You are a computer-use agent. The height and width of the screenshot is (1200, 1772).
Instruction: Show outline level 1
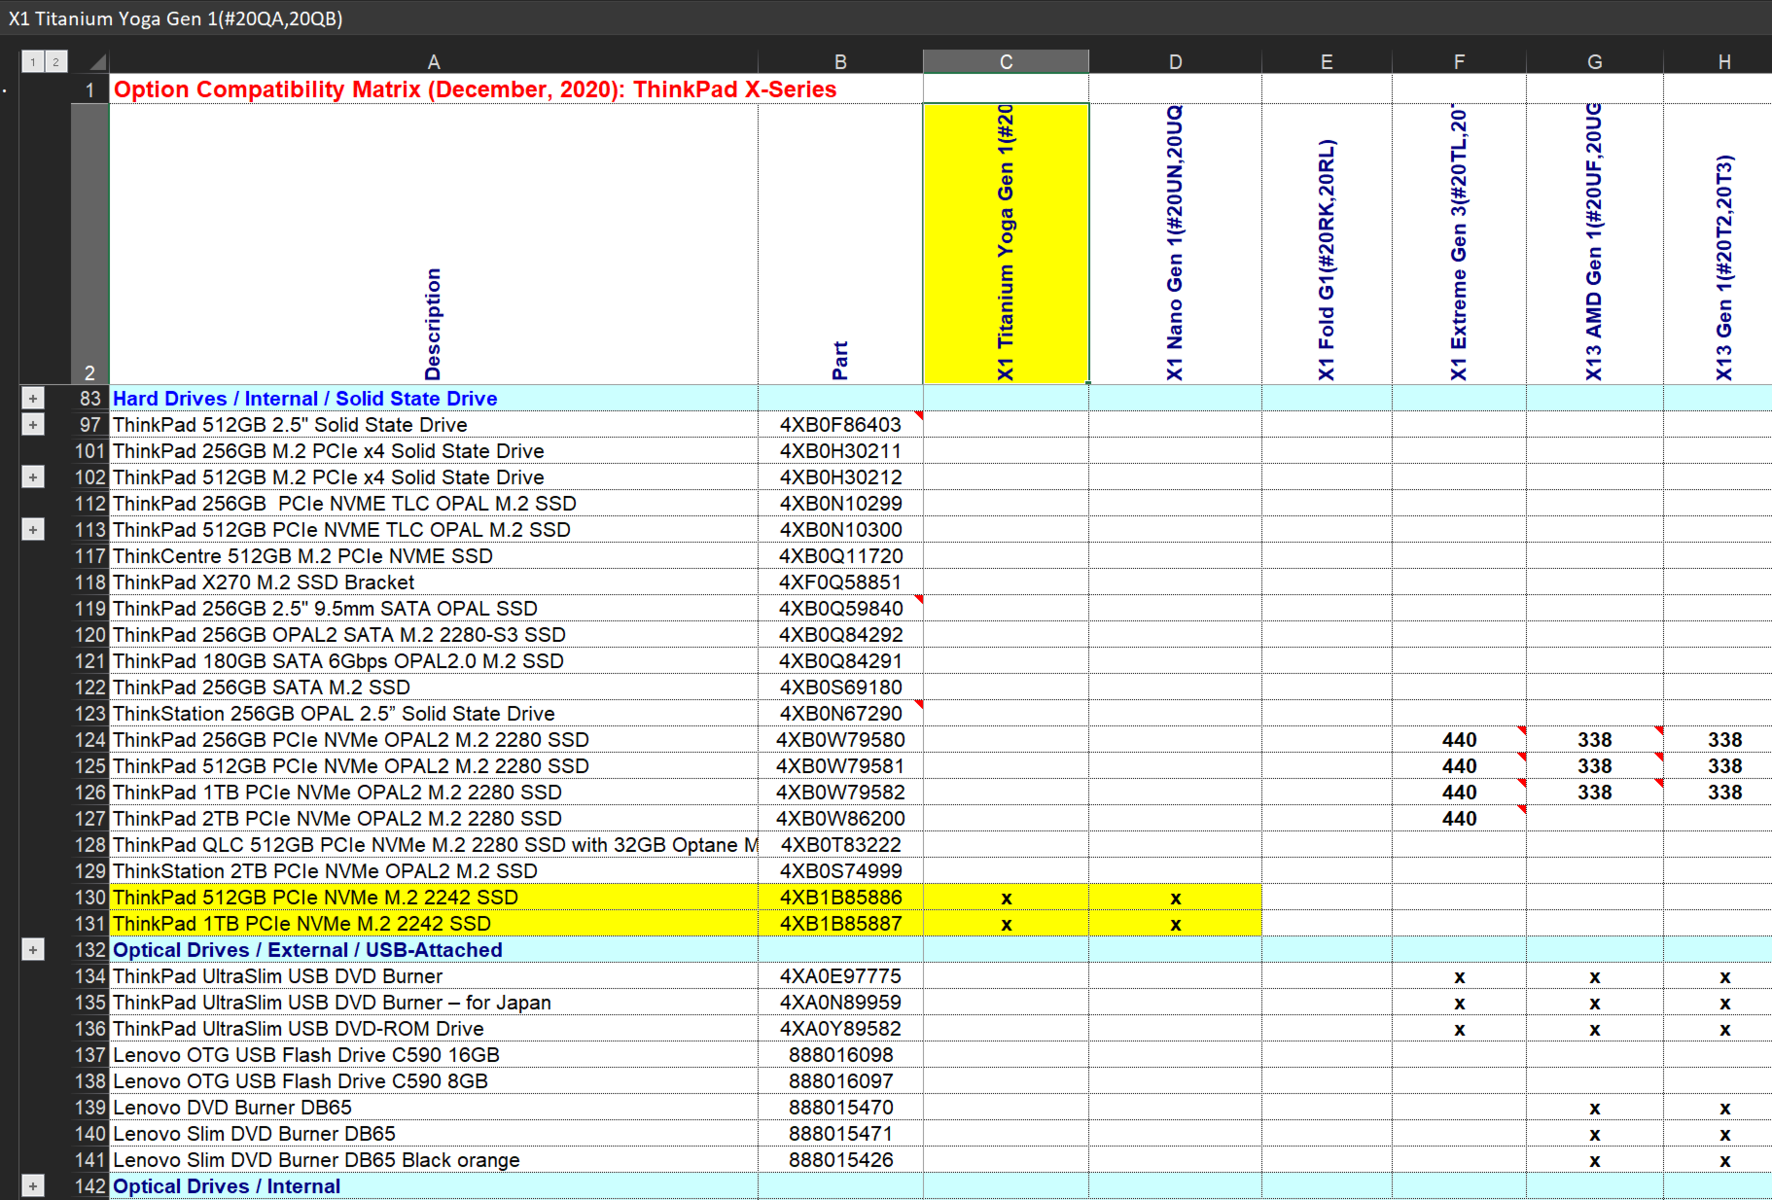[33, 62]
